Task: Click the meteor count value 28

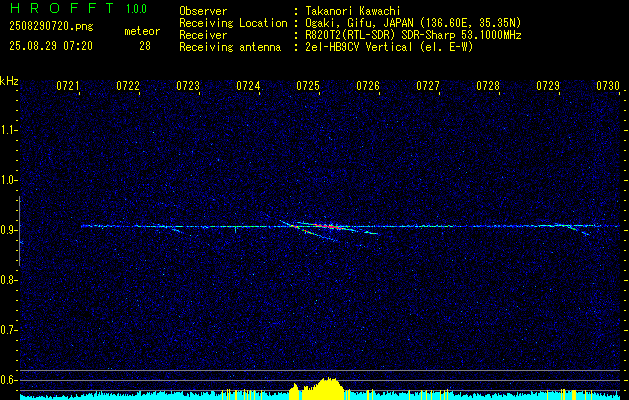Action: pyautogui.click(x=145, y=46)
